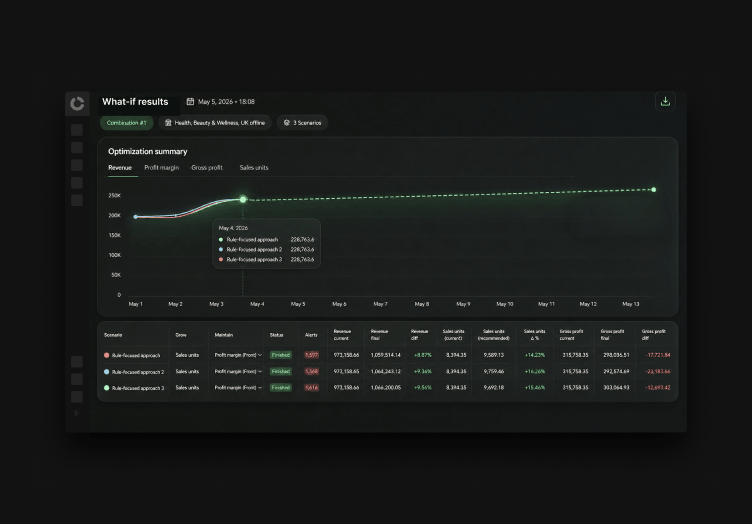This screenshot has width=752, height=524.
Task: Click the forecast end point at May 13
Action: coord(653,190)
